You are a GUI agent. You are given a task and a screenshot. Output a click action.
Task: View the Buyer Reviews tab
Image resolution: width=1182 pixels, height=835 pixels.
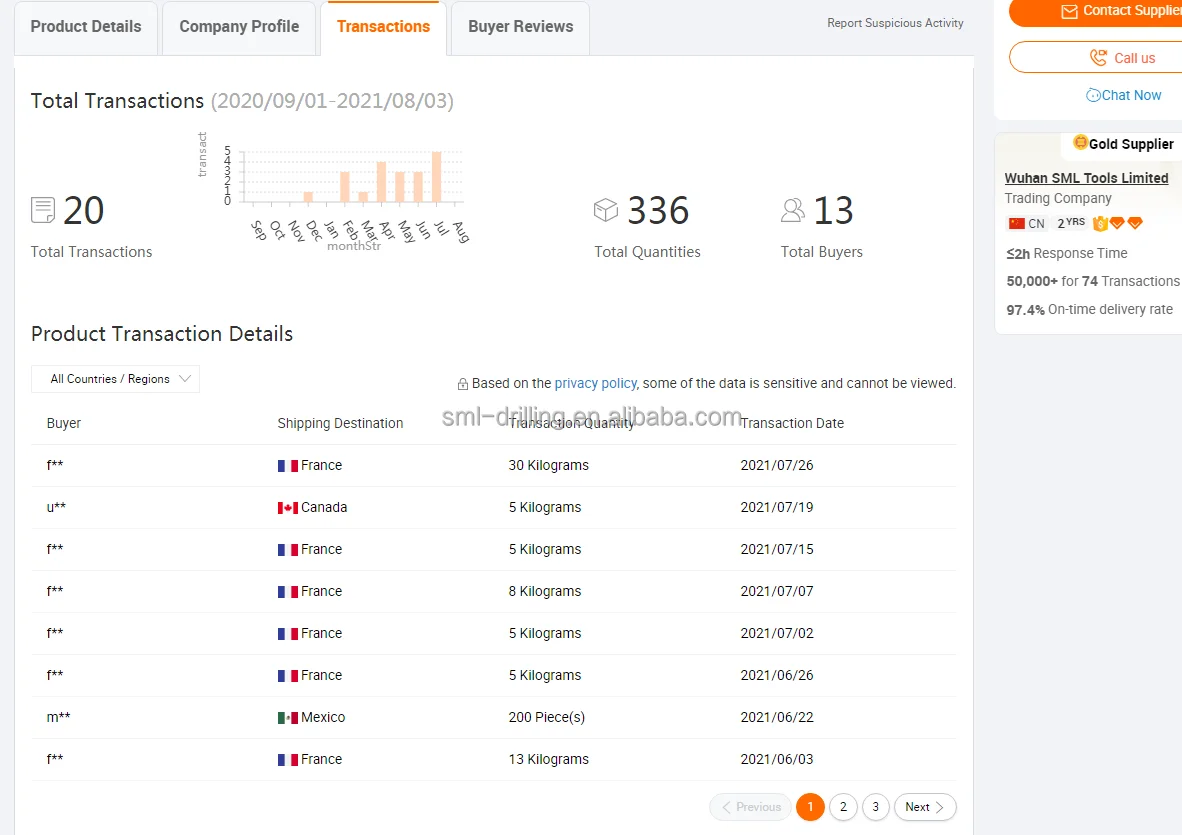[x=520, y=27]
